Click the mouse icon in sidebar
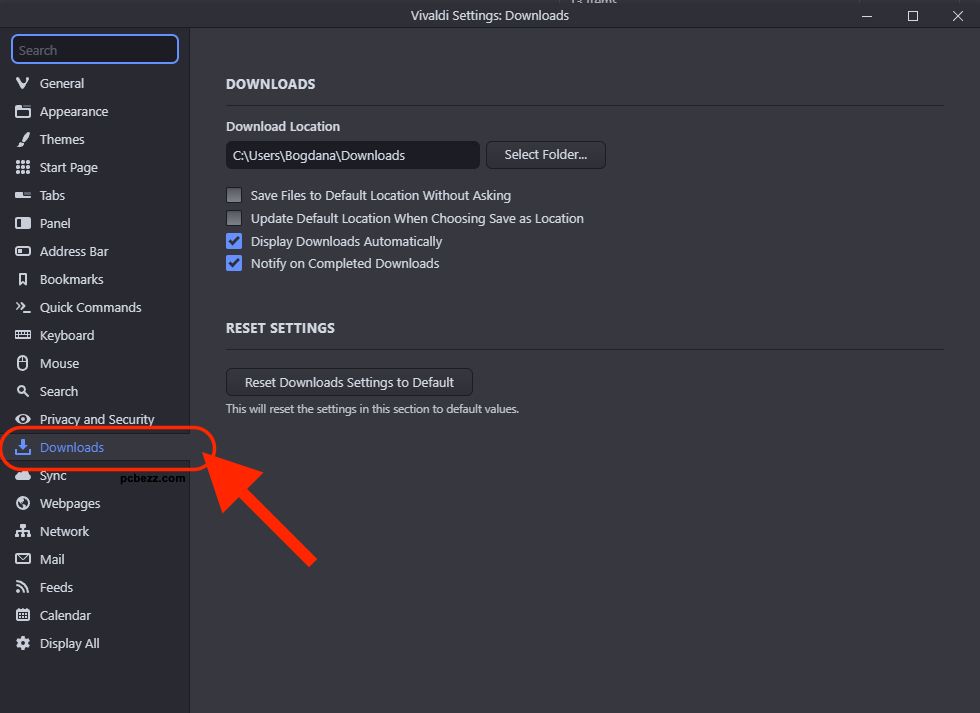 click(22, 363)
